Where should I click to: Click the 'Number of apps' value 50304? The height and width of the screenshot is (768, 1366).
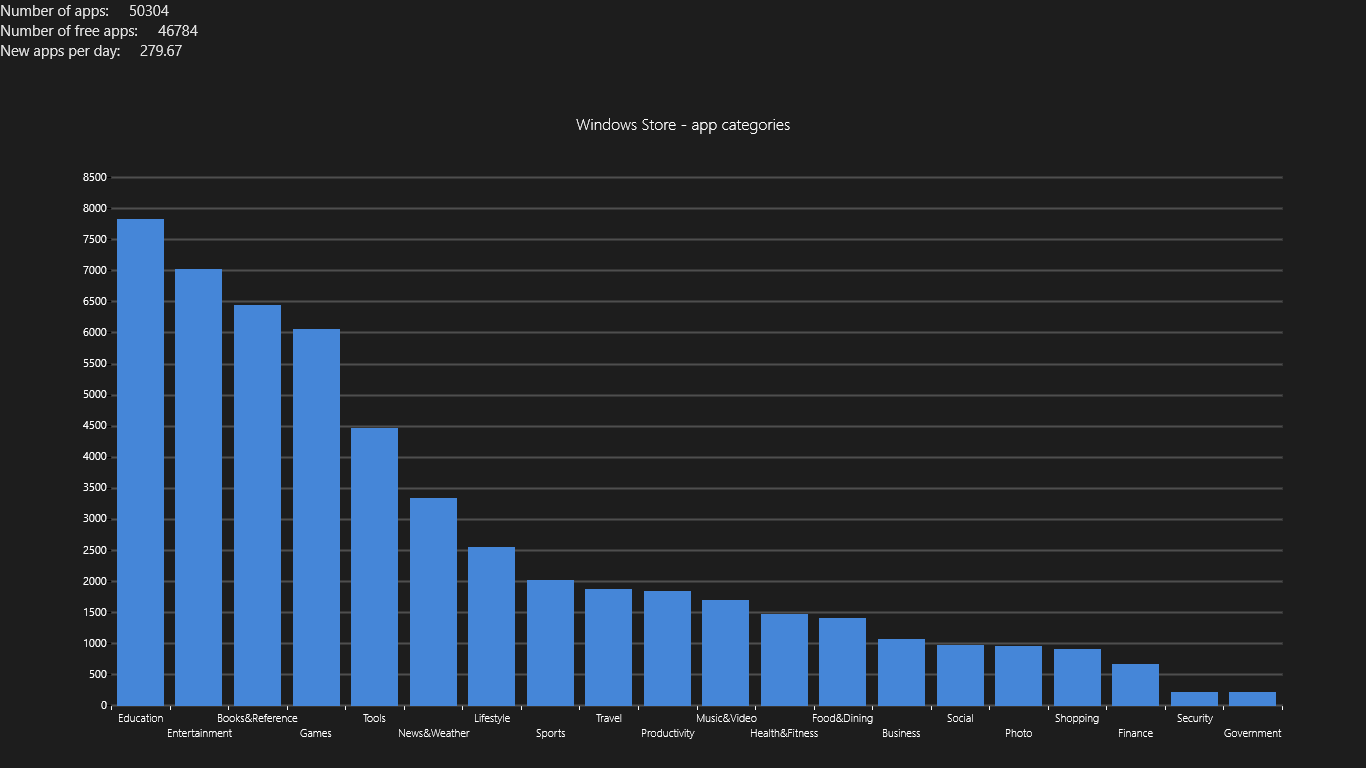(x=149, y=11)
